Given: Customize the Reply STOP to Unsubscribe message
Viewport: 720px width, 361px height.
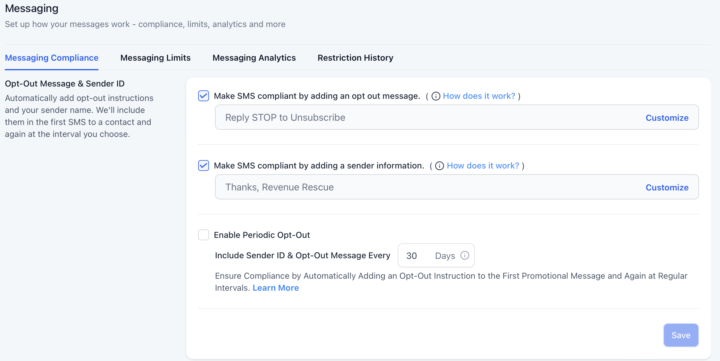Looking at the screenshot, I should 667,118.
